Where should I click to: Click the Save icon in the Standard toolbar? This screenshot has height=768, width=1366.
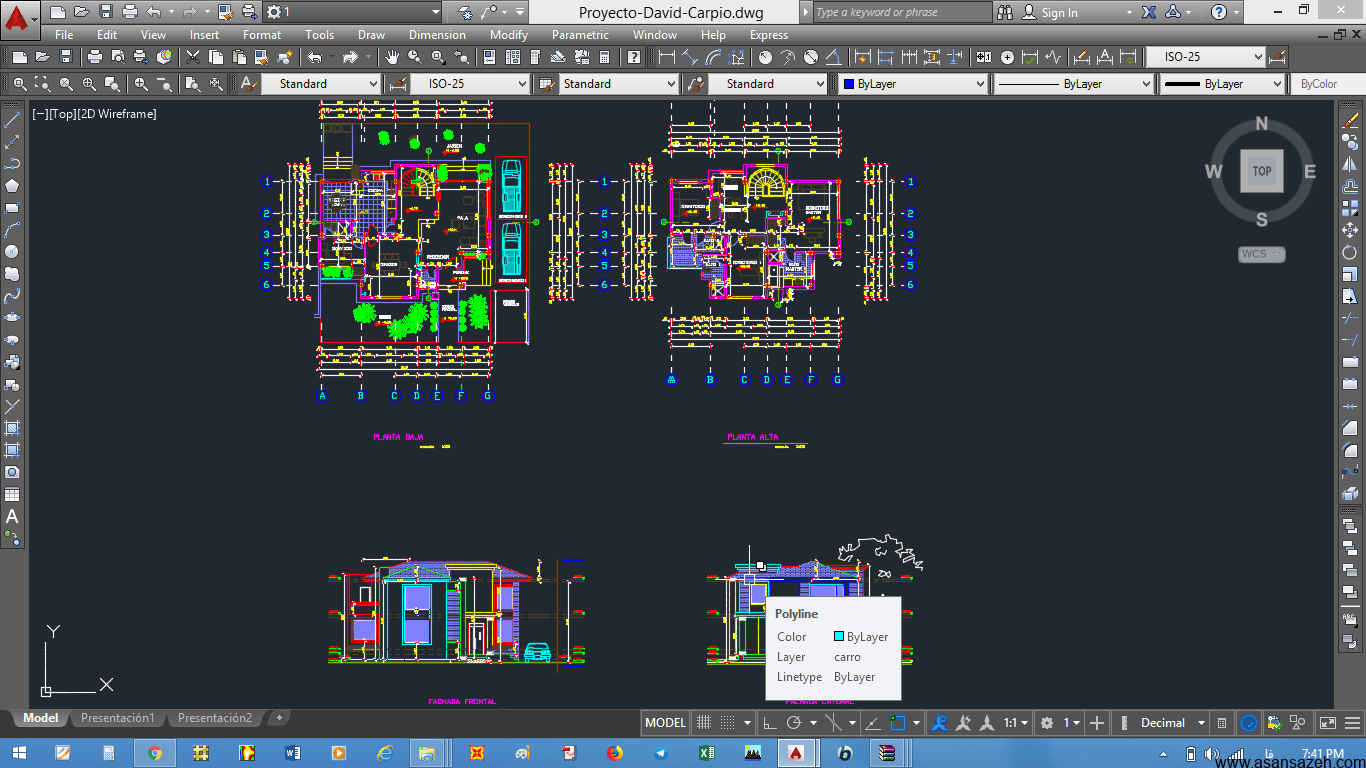[65, 57]
